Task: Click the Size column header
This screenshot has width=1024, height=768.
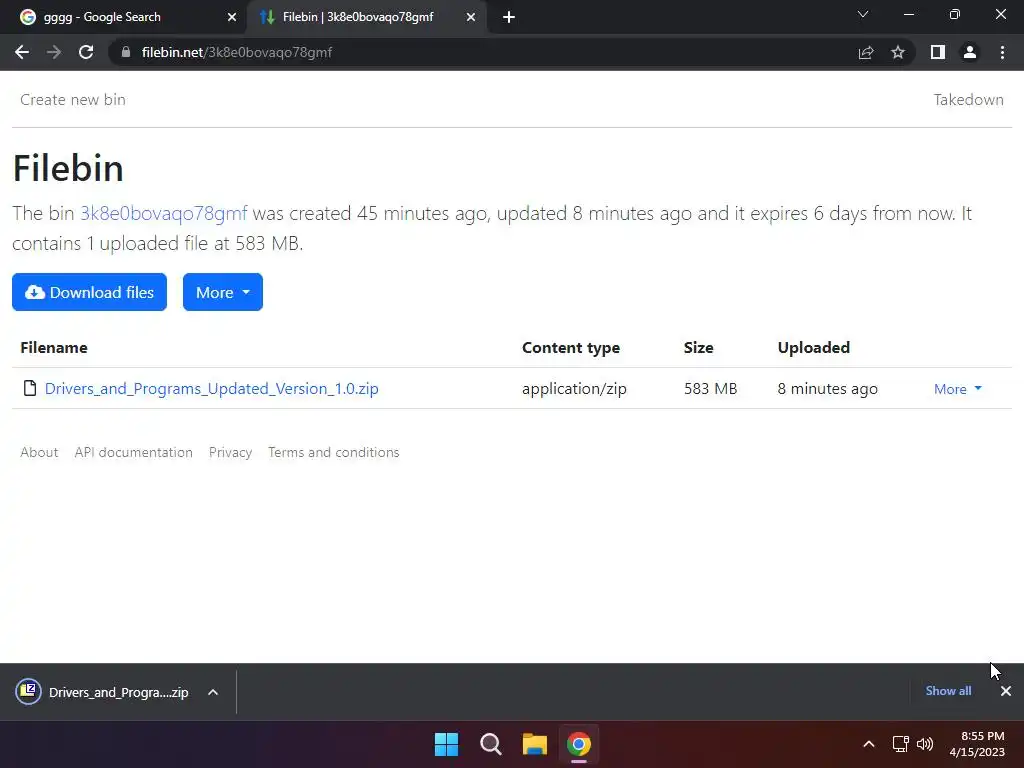Action: click(x=698, y=347)
